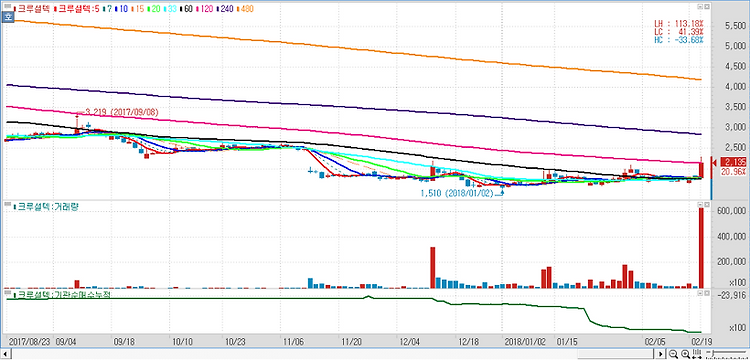Viewport: 750px width, 360px height.
Task: Click the chart width arrows icon
Action: (697, 354)
